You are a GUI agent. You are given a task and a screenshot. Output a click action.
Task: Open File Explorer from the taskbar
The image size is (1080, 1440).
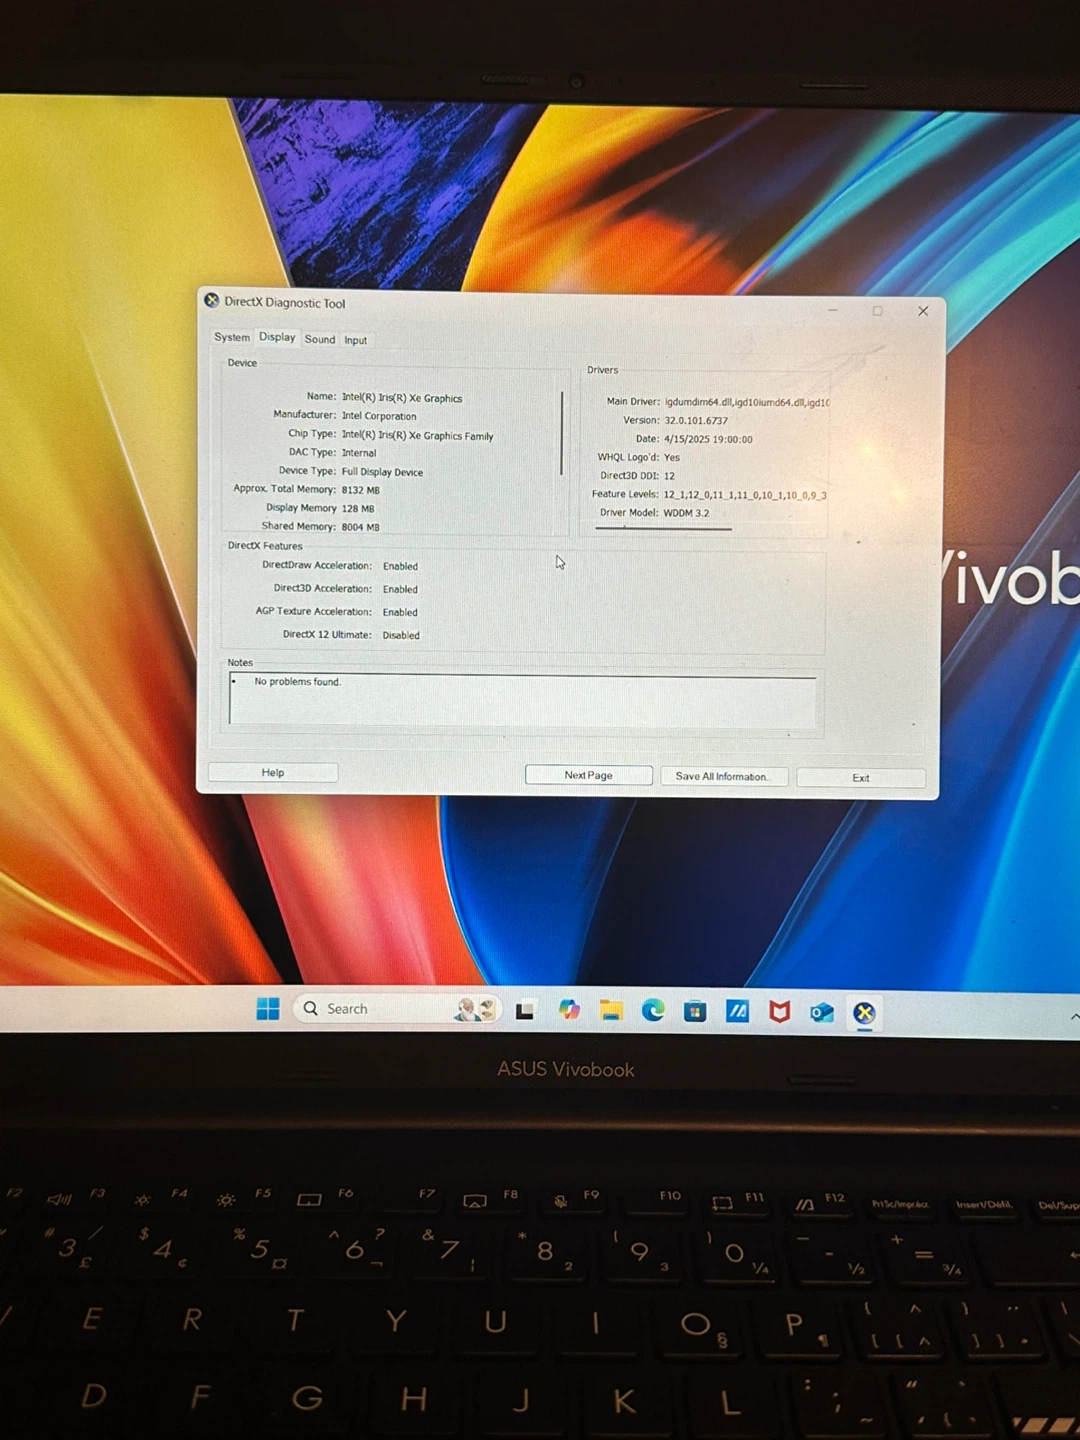[611, 1011]
